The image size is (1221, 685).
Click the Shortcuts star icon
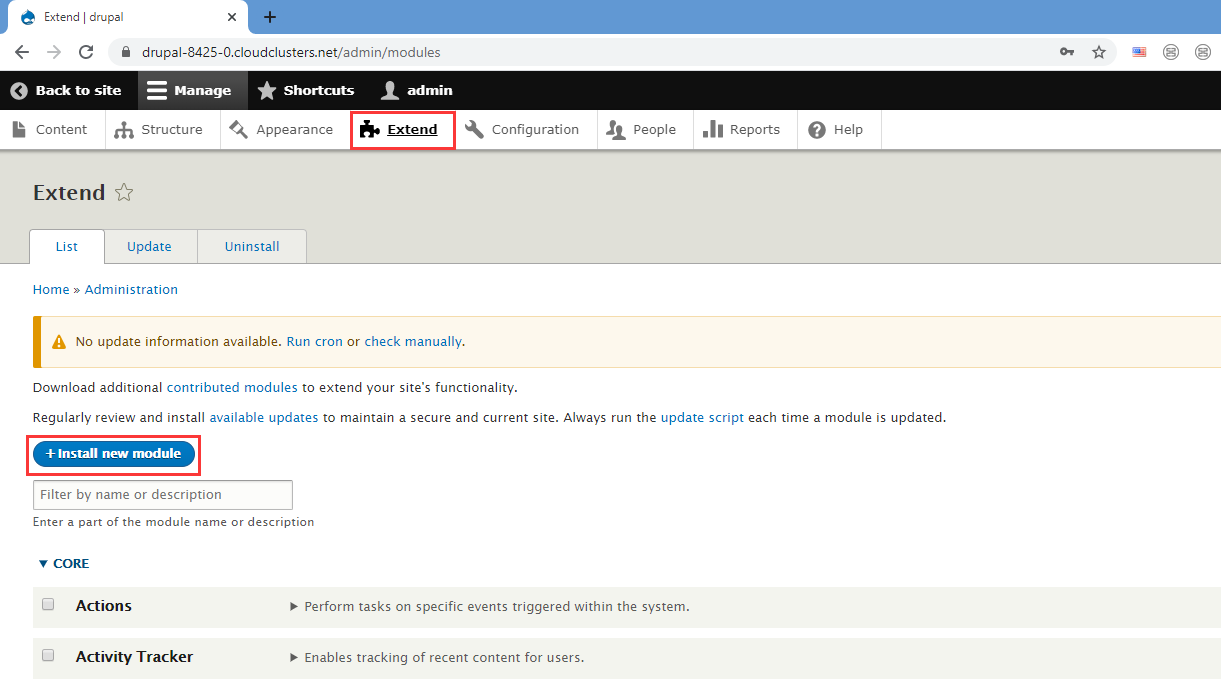[x=267, y=90]
